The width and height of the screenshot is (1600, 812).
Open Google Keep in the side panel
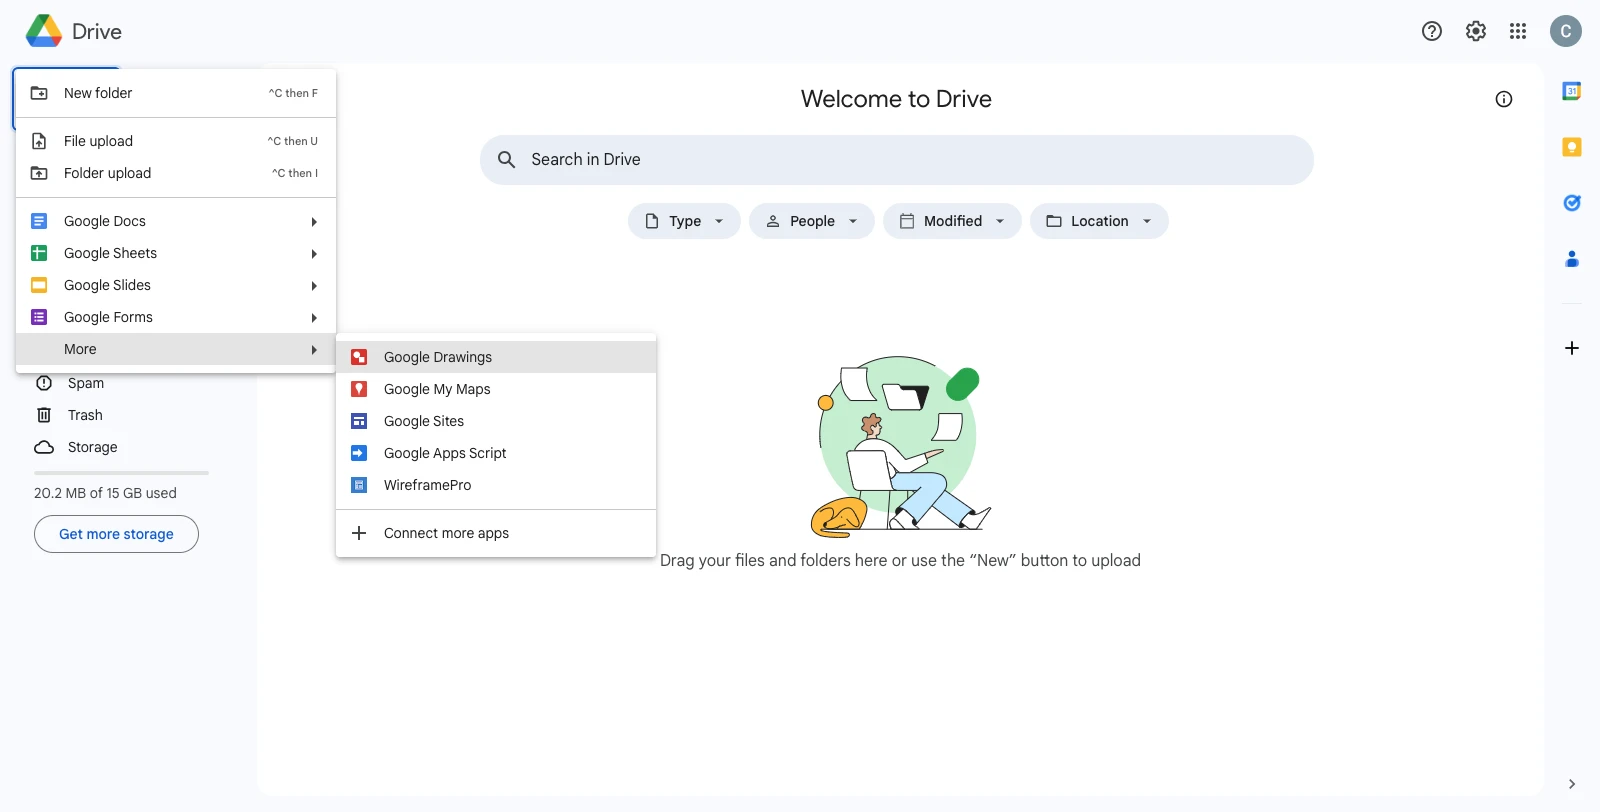click(1572, 147)
